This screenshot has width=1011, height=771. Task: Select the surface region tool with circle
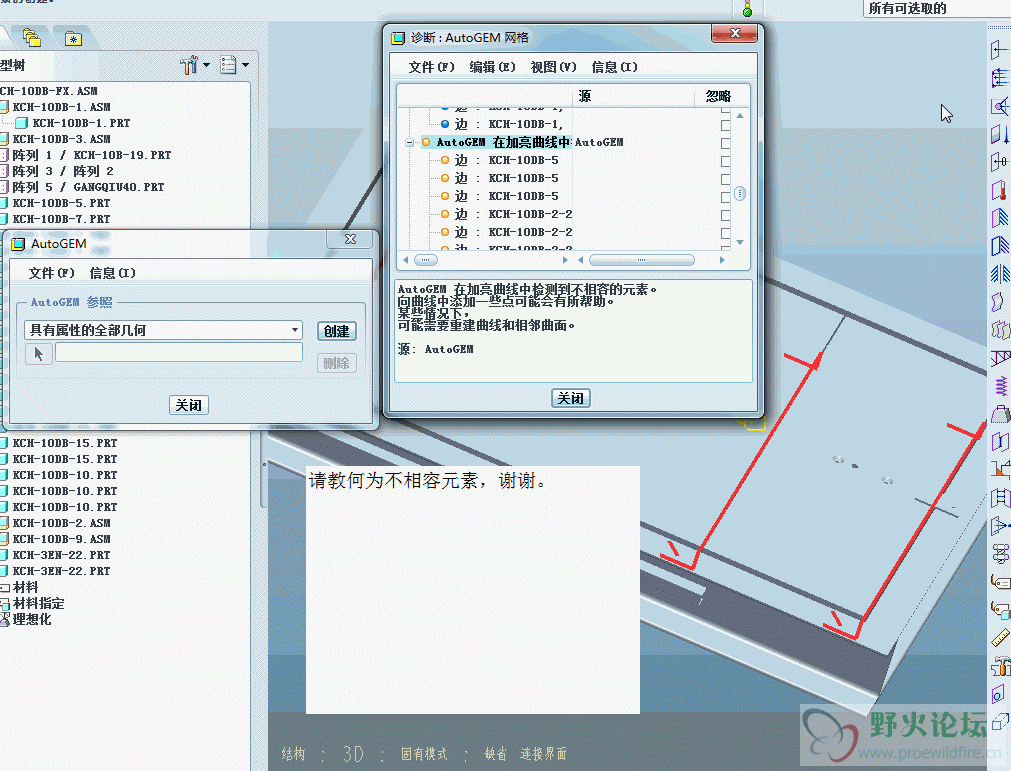999,694
